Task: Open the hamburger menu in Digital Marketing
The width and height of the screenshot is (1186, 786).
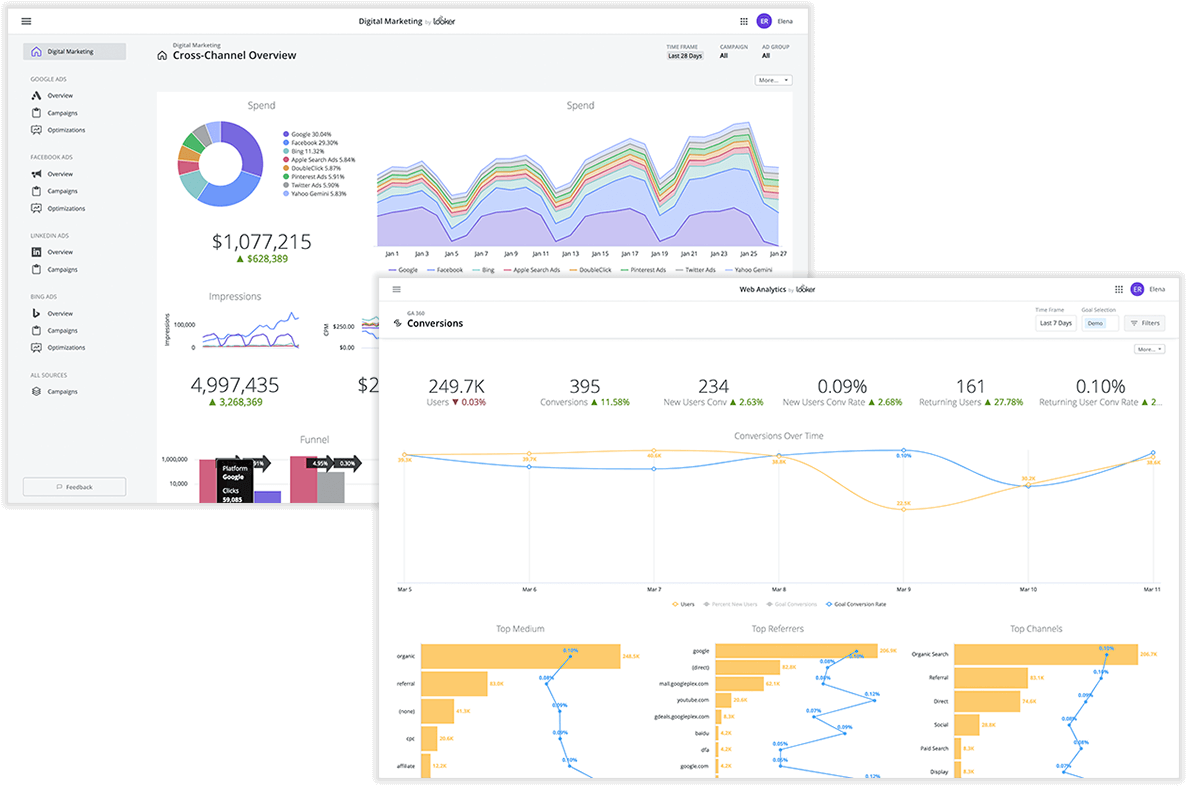Action: (x=26, y=21)
